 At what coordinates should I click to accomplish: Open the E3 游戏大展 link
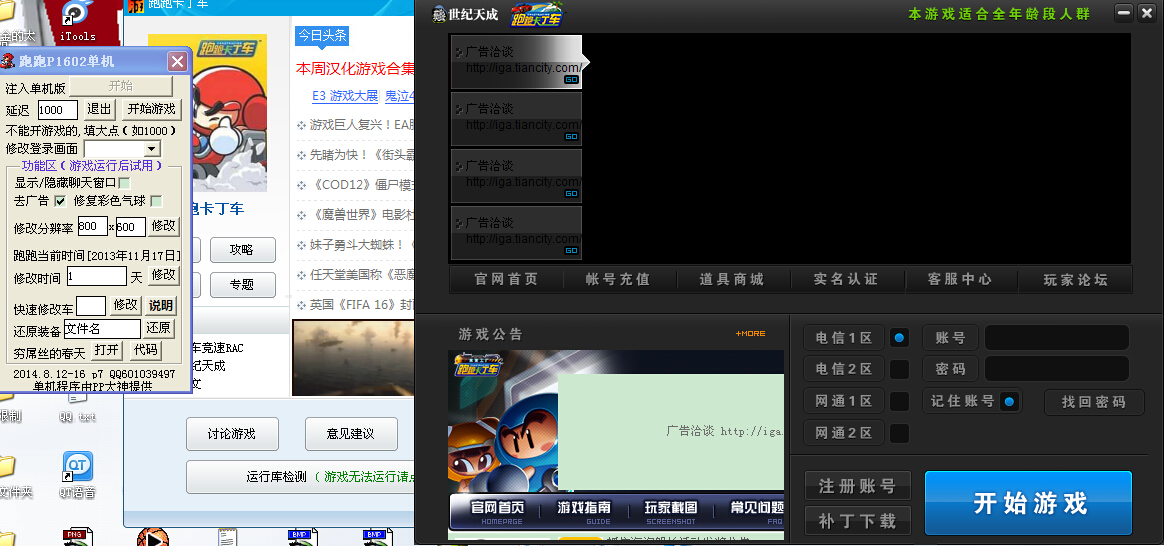[345, 97]
